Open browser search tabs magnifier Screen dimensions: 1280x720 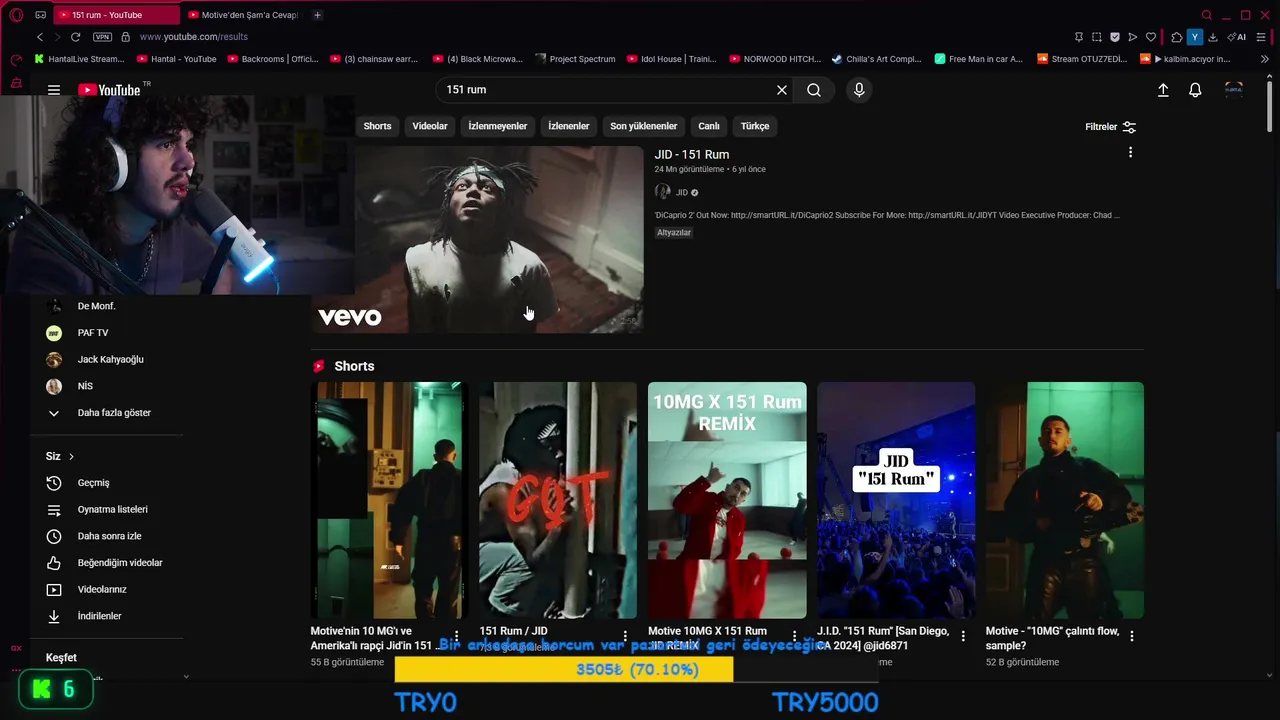coord(1207,15)
